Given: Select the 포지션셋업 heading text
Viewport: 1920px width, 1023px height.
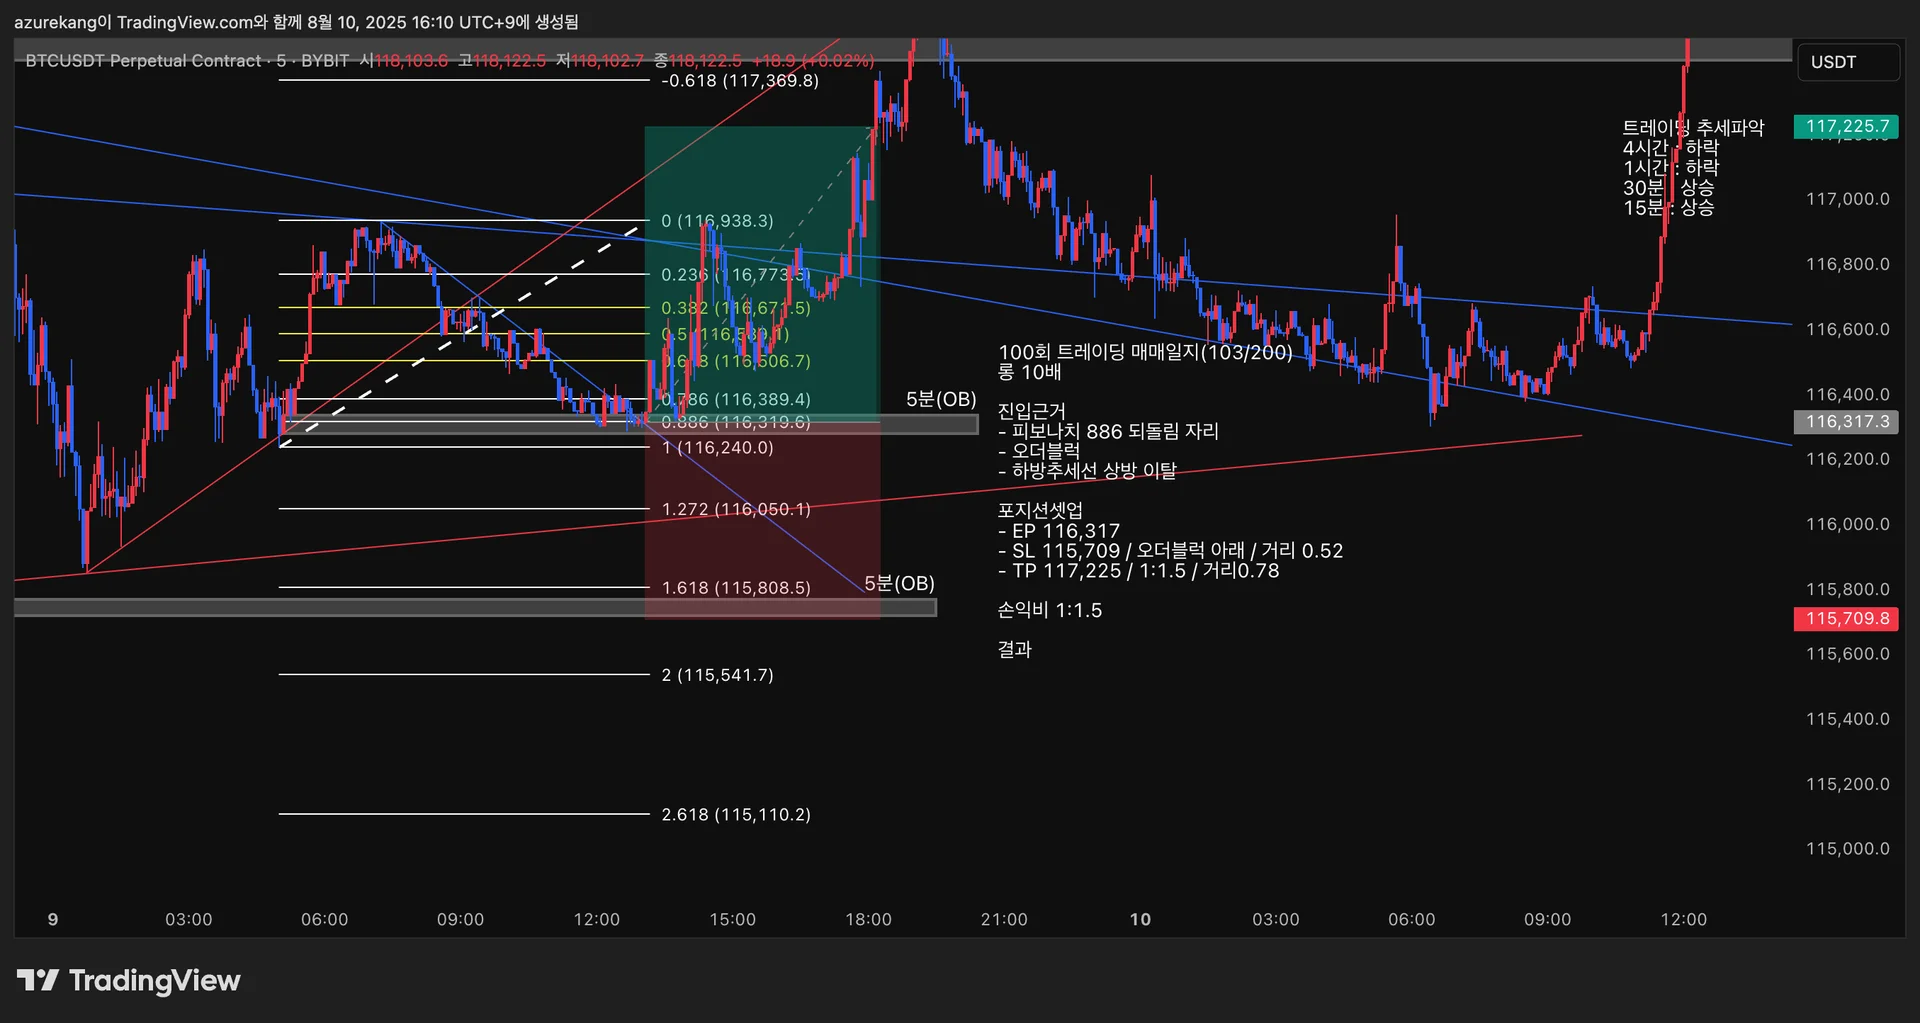Looking at the screenshot, I should (1040, 510).
